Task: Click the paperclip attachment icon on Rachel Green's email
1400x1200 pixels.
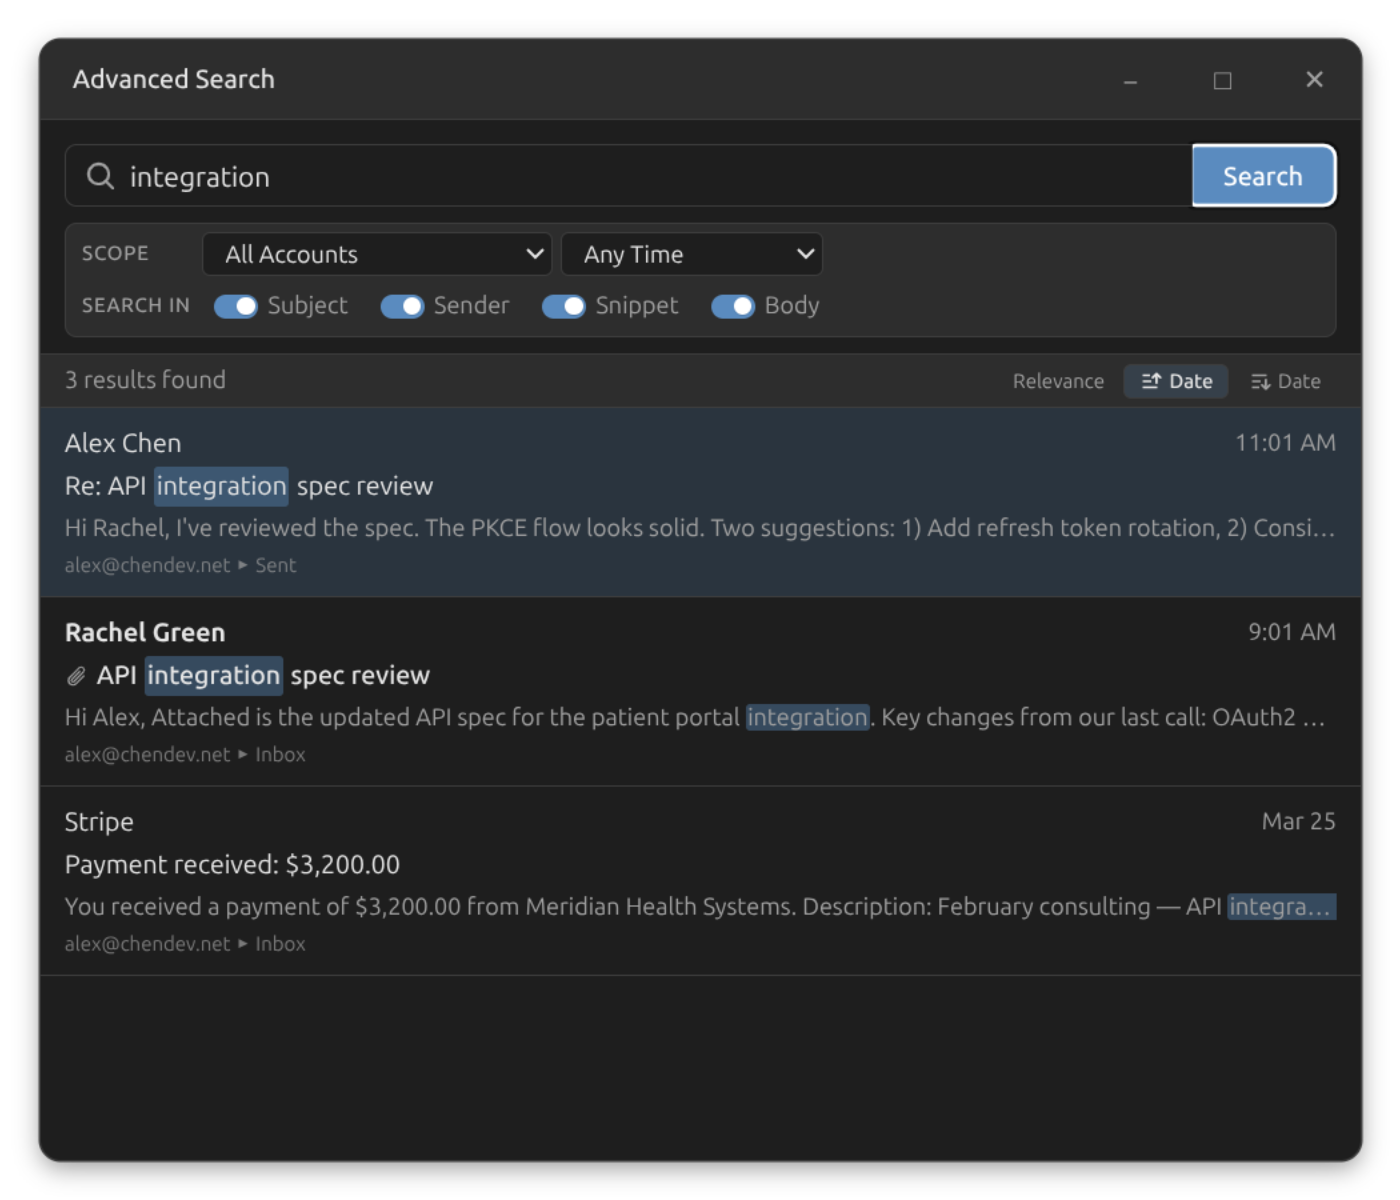Action: tap(75, 675)
